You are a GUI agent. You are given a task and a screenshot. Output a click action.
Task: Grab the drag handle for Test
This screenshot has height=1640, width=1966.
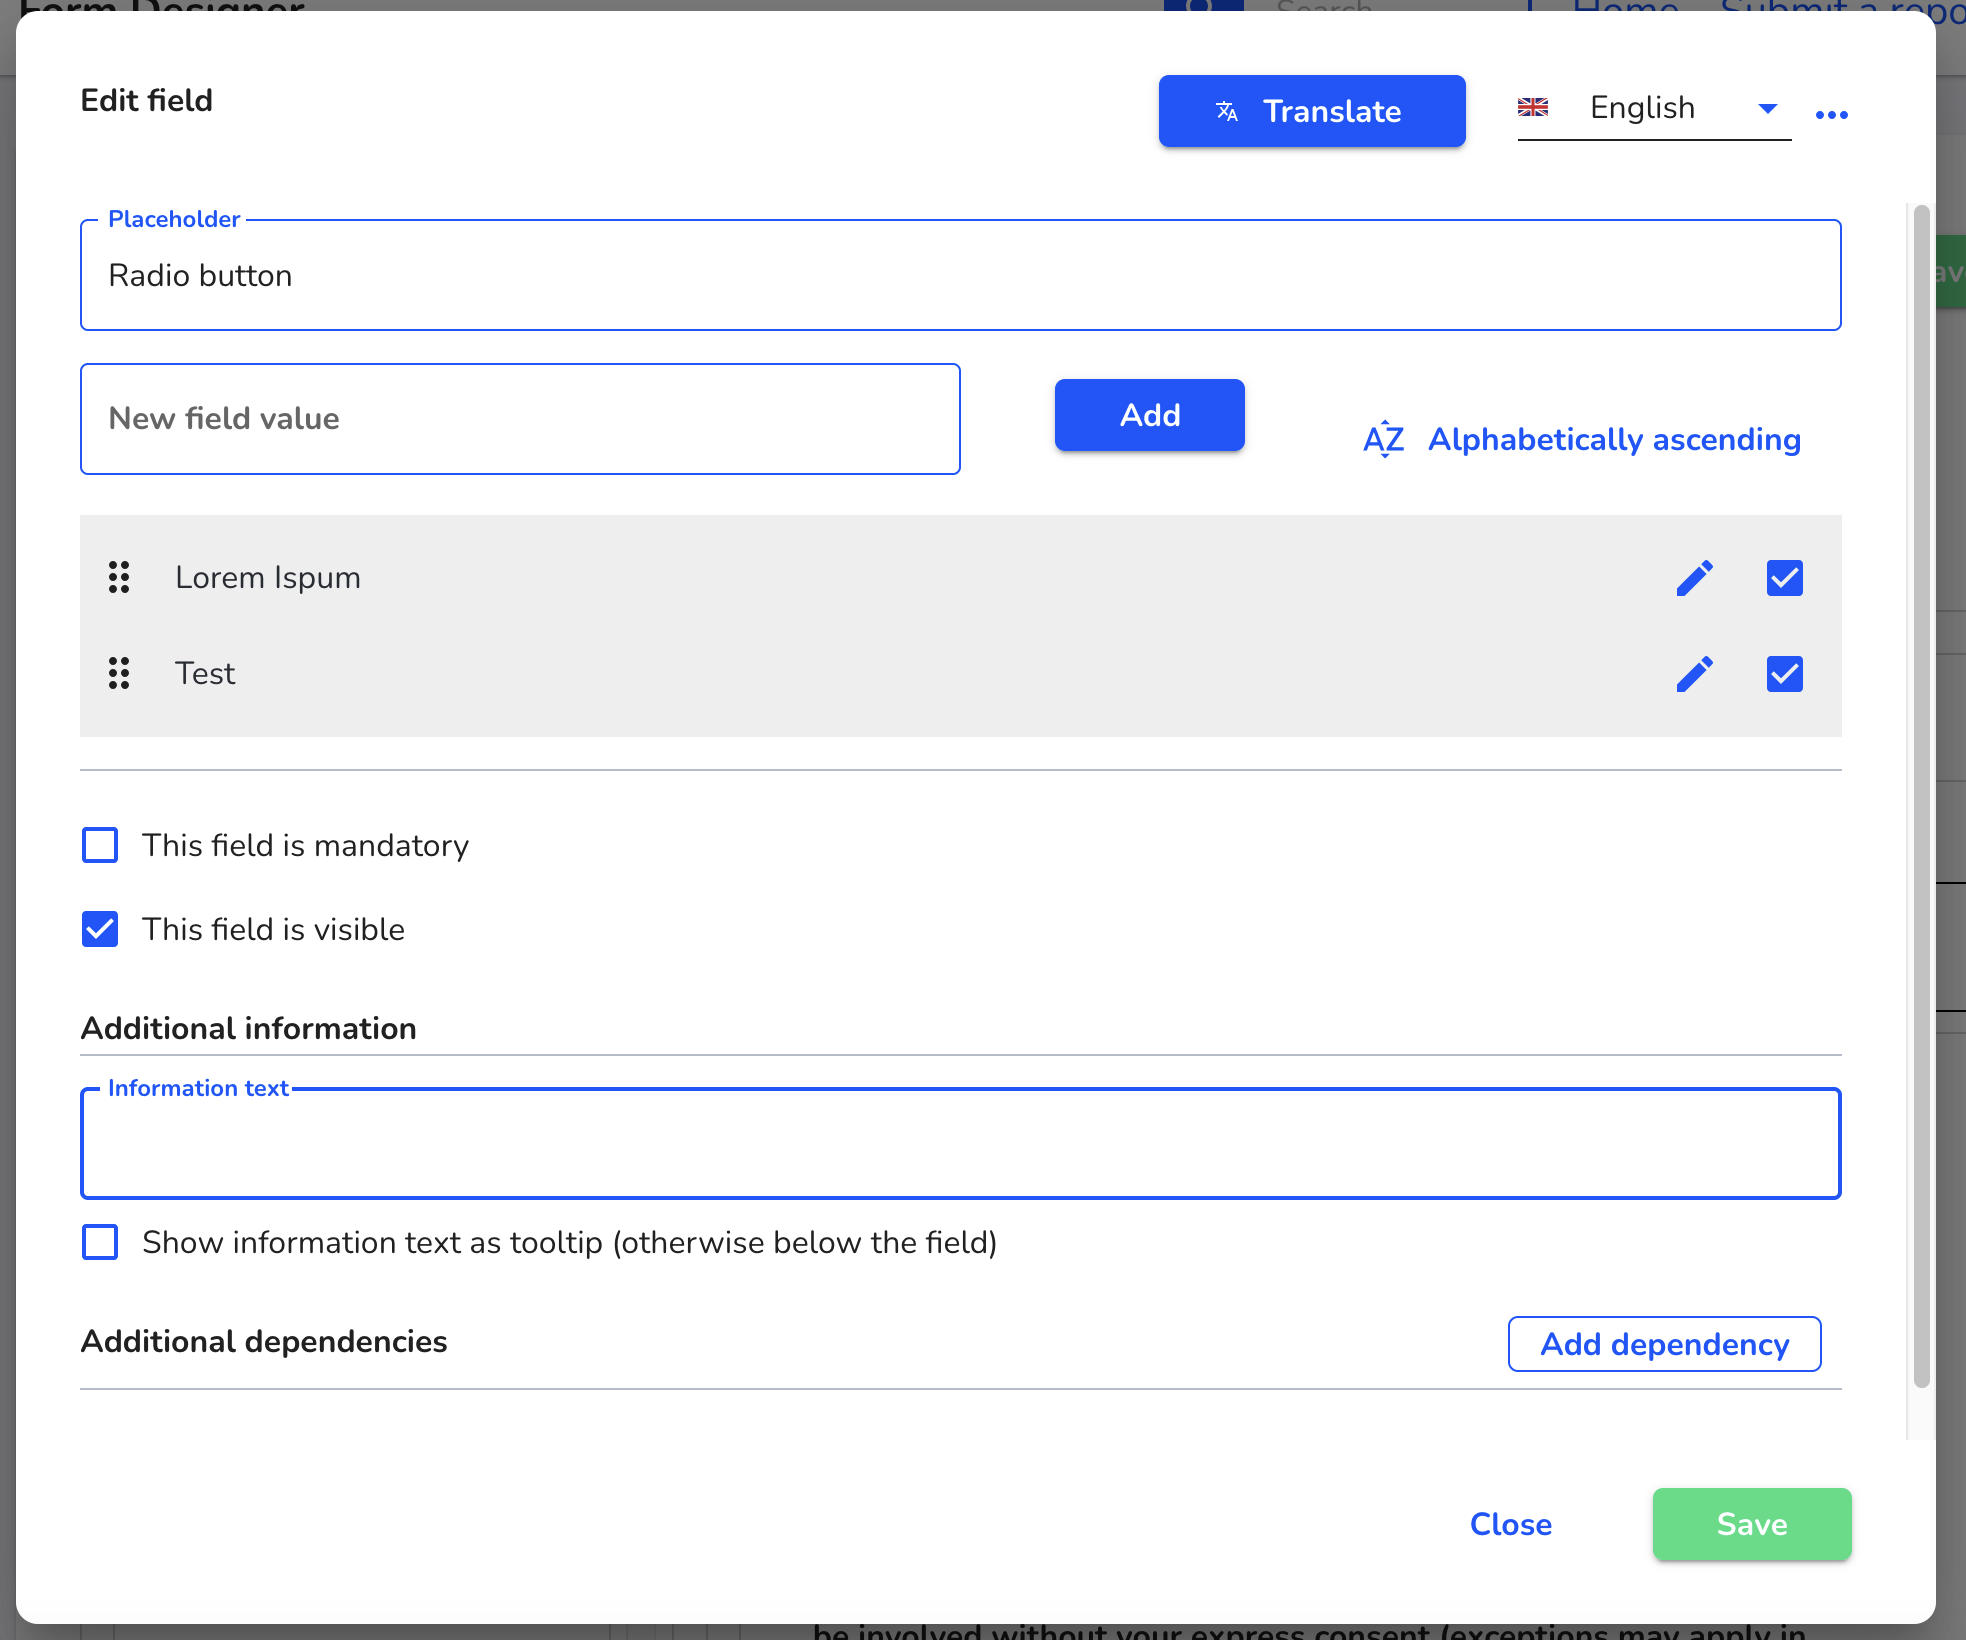pyautogui.click(x=119, y=673)
